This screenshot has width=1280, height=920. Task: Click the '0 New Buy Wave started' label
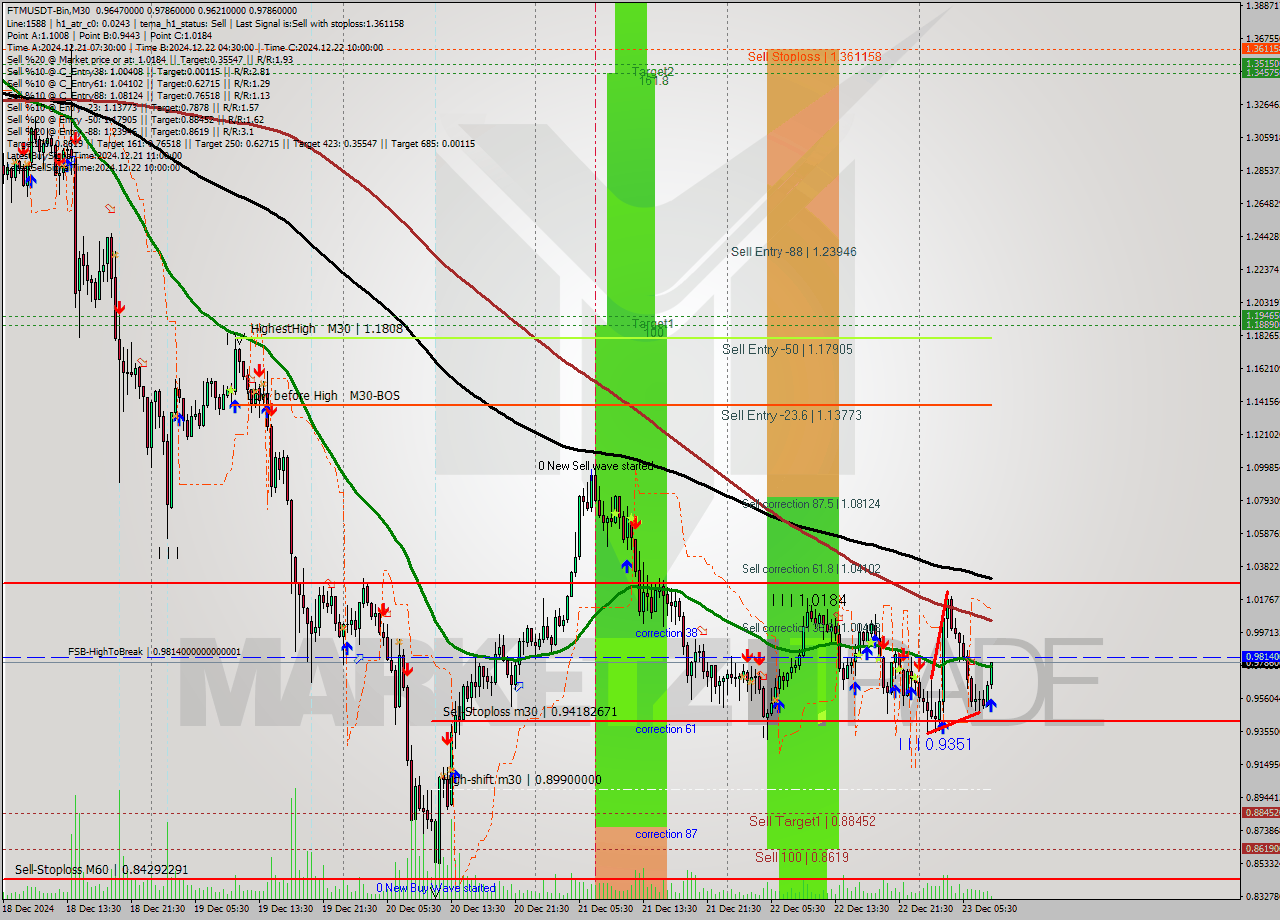(x=435, y=888)
